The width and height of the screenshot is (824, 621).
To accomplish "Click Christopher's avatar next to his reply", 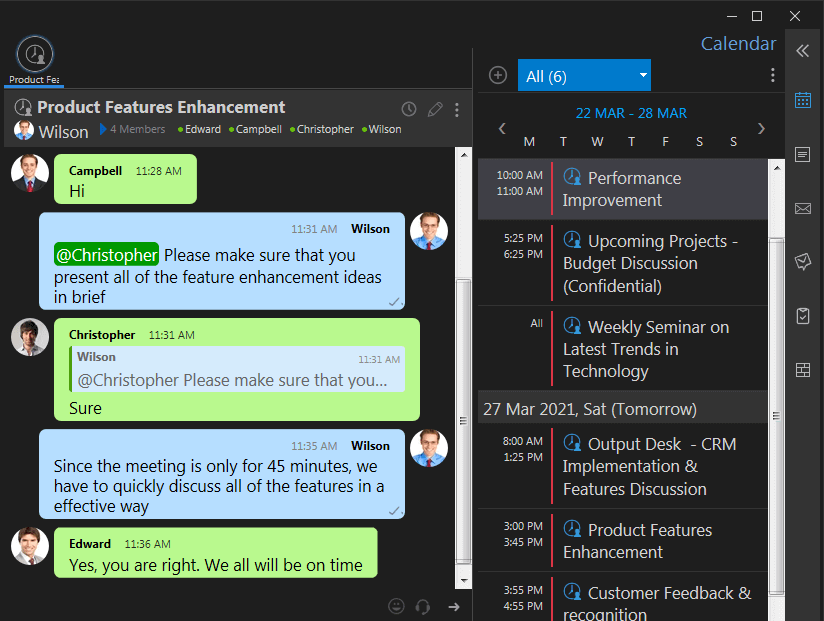I will click(30, 337).
